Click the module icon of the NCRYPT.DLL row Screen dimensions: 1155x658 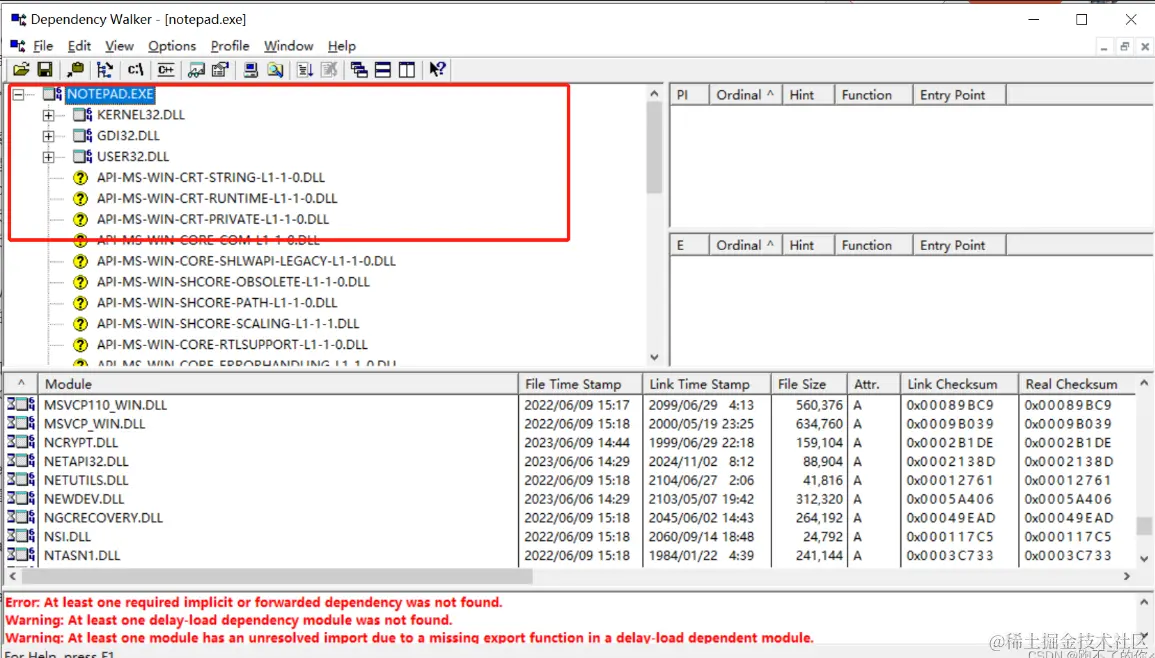pyautogui.click(x=21, y=443)
